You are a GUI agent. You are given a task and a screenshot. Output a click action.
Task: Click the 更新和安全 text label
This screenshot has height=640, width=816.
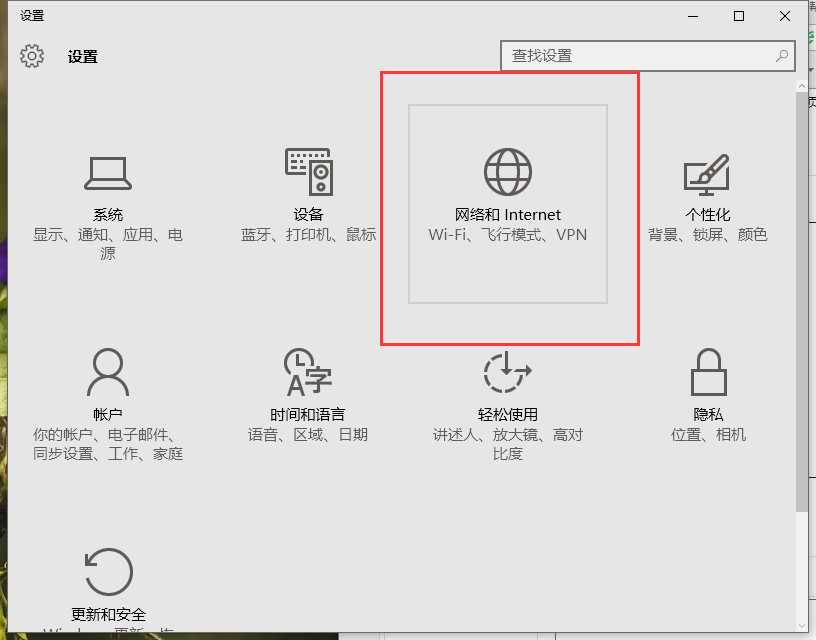(108, 614)
